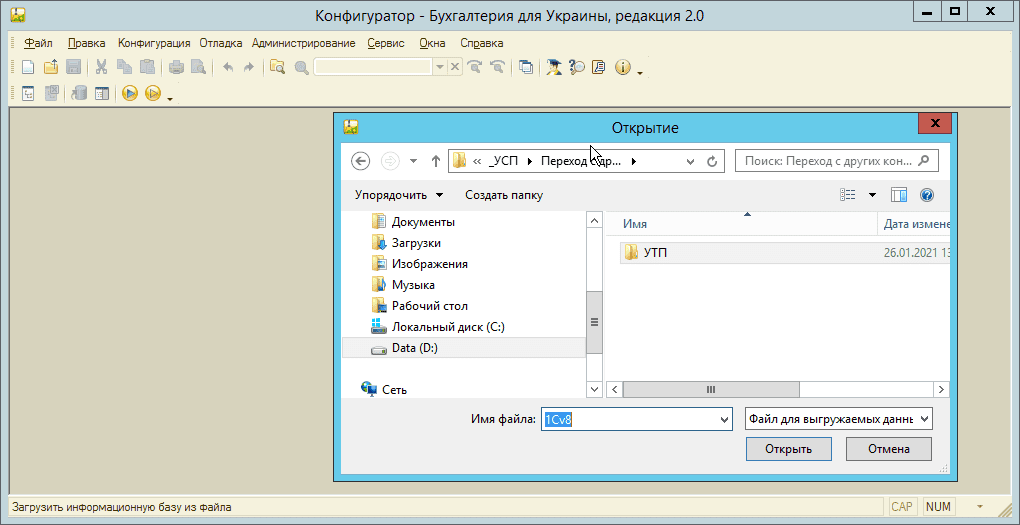The image size is (1020, 525).
Task: Click Создать папку button
Action: pyautogui.click(x=504, y=195)
